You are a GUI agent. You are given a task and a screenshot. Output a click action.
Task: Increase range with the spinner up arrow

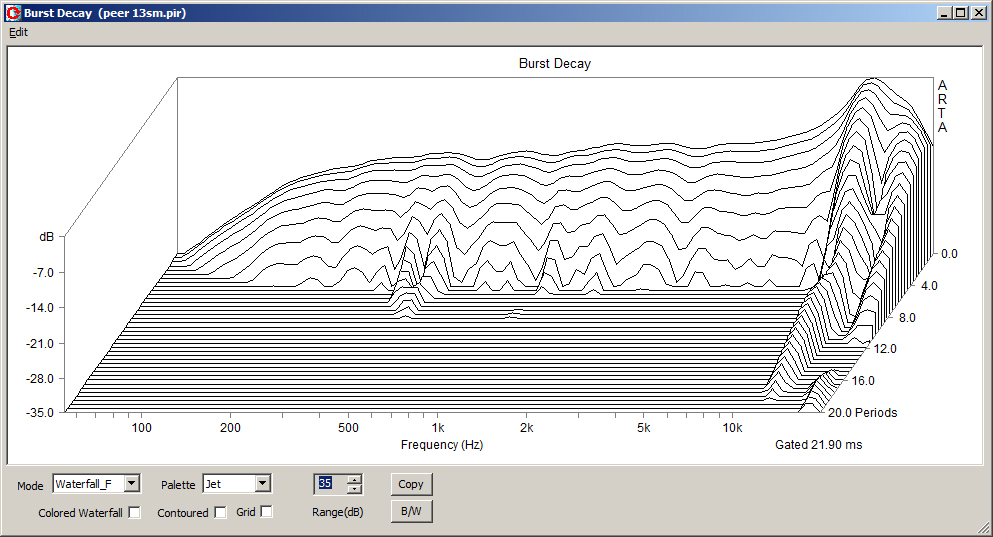point(354,479)
